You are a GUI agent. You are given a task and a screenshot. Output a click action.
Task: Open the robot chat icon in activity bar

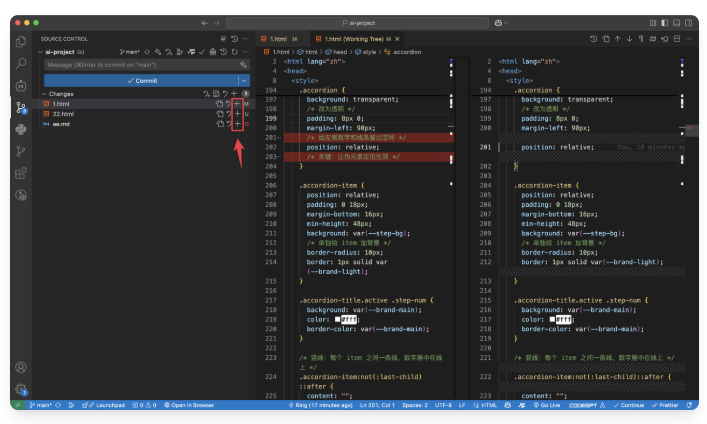pos(21,86)
